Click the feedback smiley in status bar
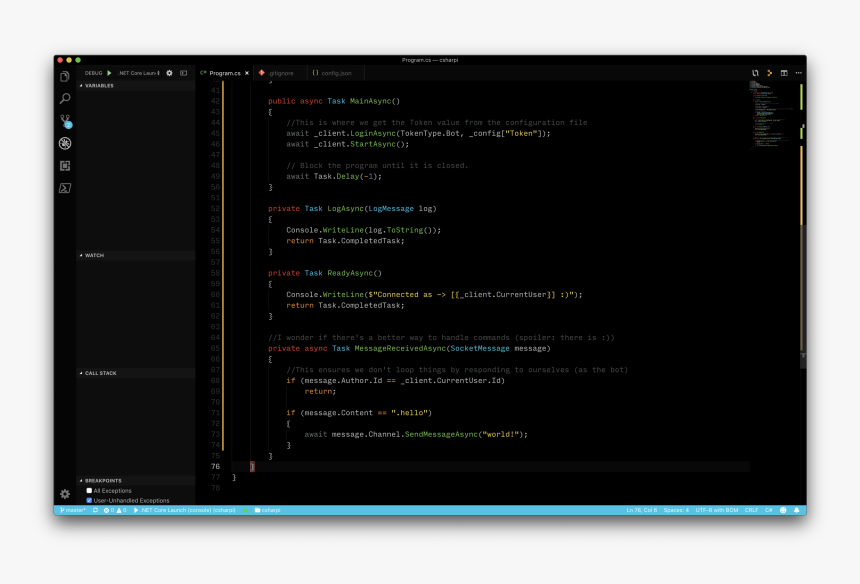Viewport: 860px width, 584px height. [783, 511]
